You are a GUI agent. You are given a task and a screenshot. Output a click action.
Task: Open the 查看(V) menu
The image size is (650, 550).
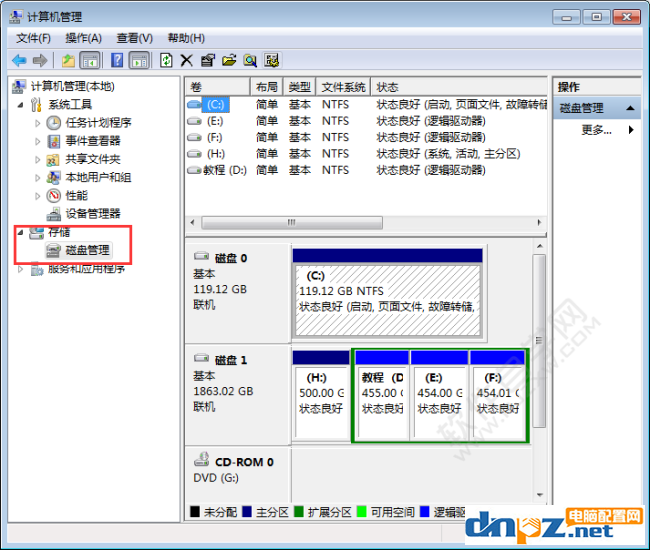(x=134, y=38)
